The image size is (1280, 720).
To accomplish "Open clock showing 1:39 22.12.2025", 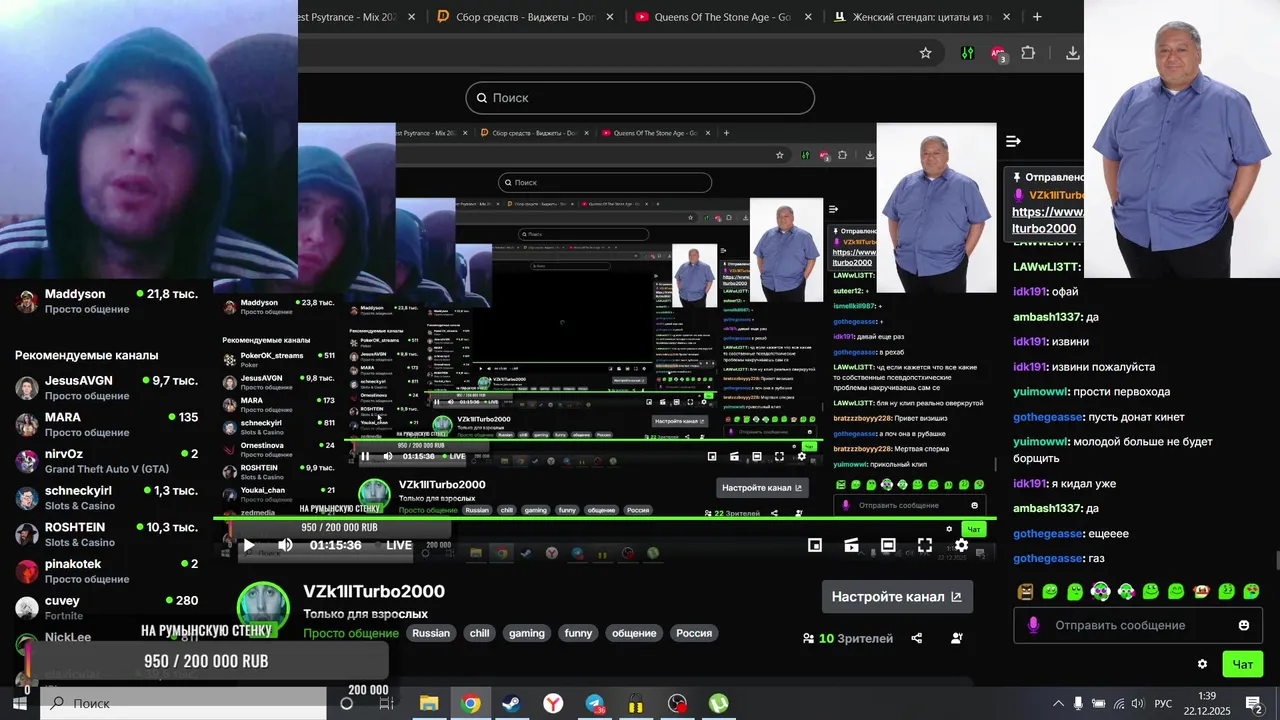I will (1206, 703).
